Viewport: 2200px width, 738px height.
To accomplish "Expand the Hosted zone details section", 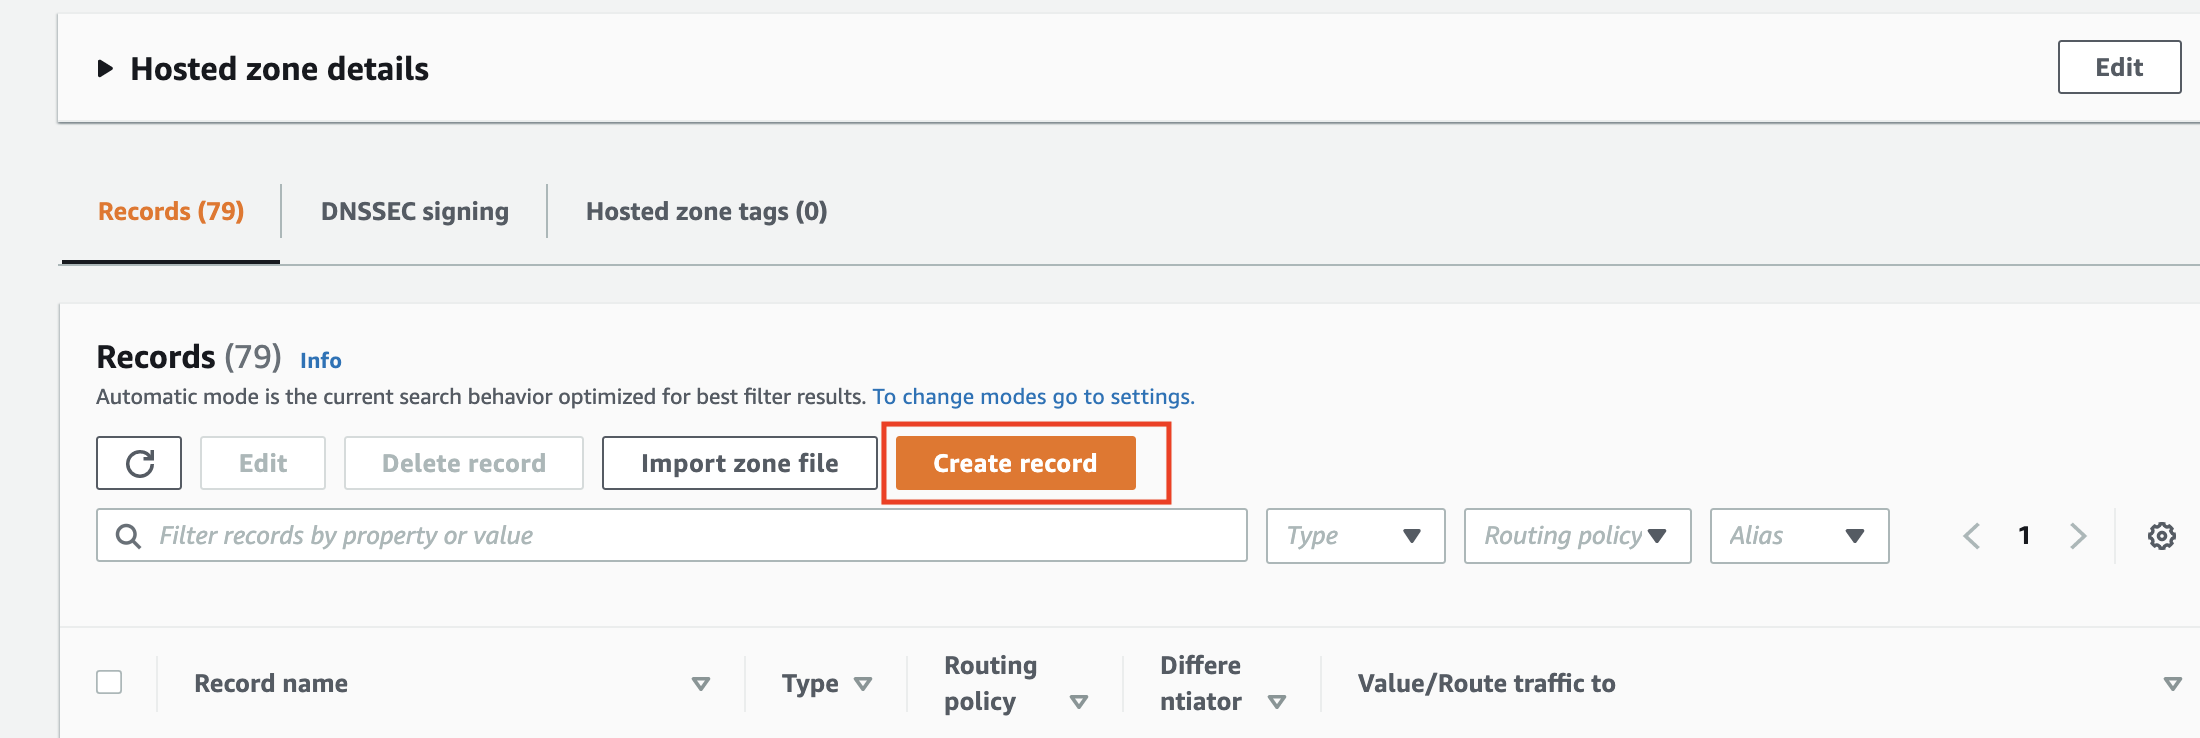I will coord(104,69).
